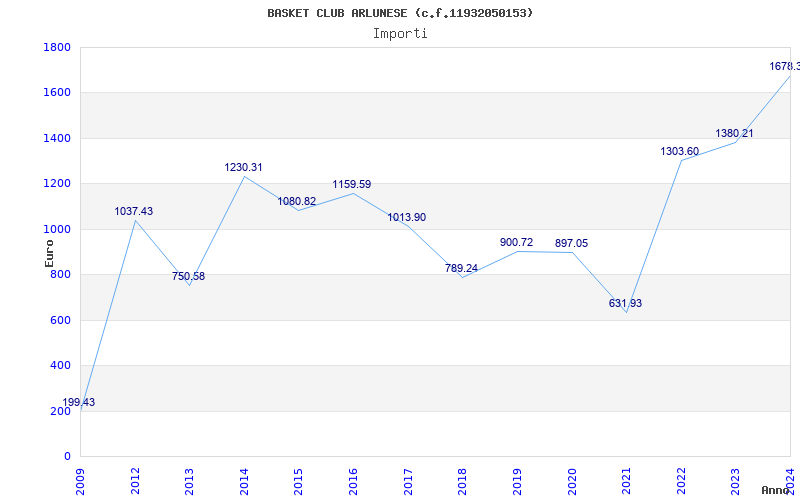Click the y-axis value 800

(61, 274)
